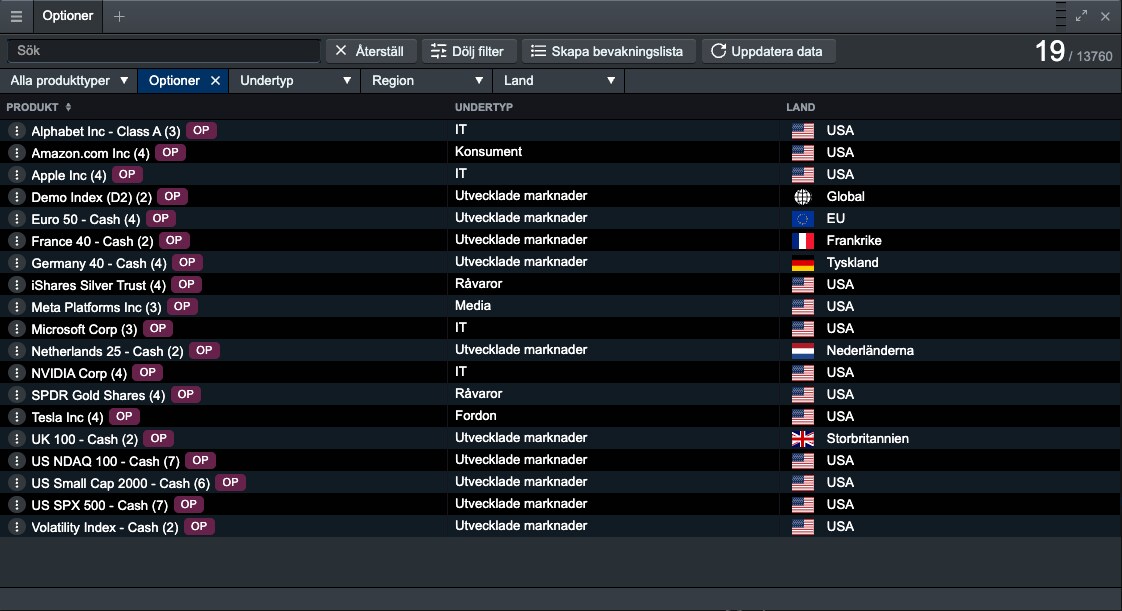The image size is (1122, 611).
Task: Select France 40 - Cash (2)
Action: click(92, 242)
